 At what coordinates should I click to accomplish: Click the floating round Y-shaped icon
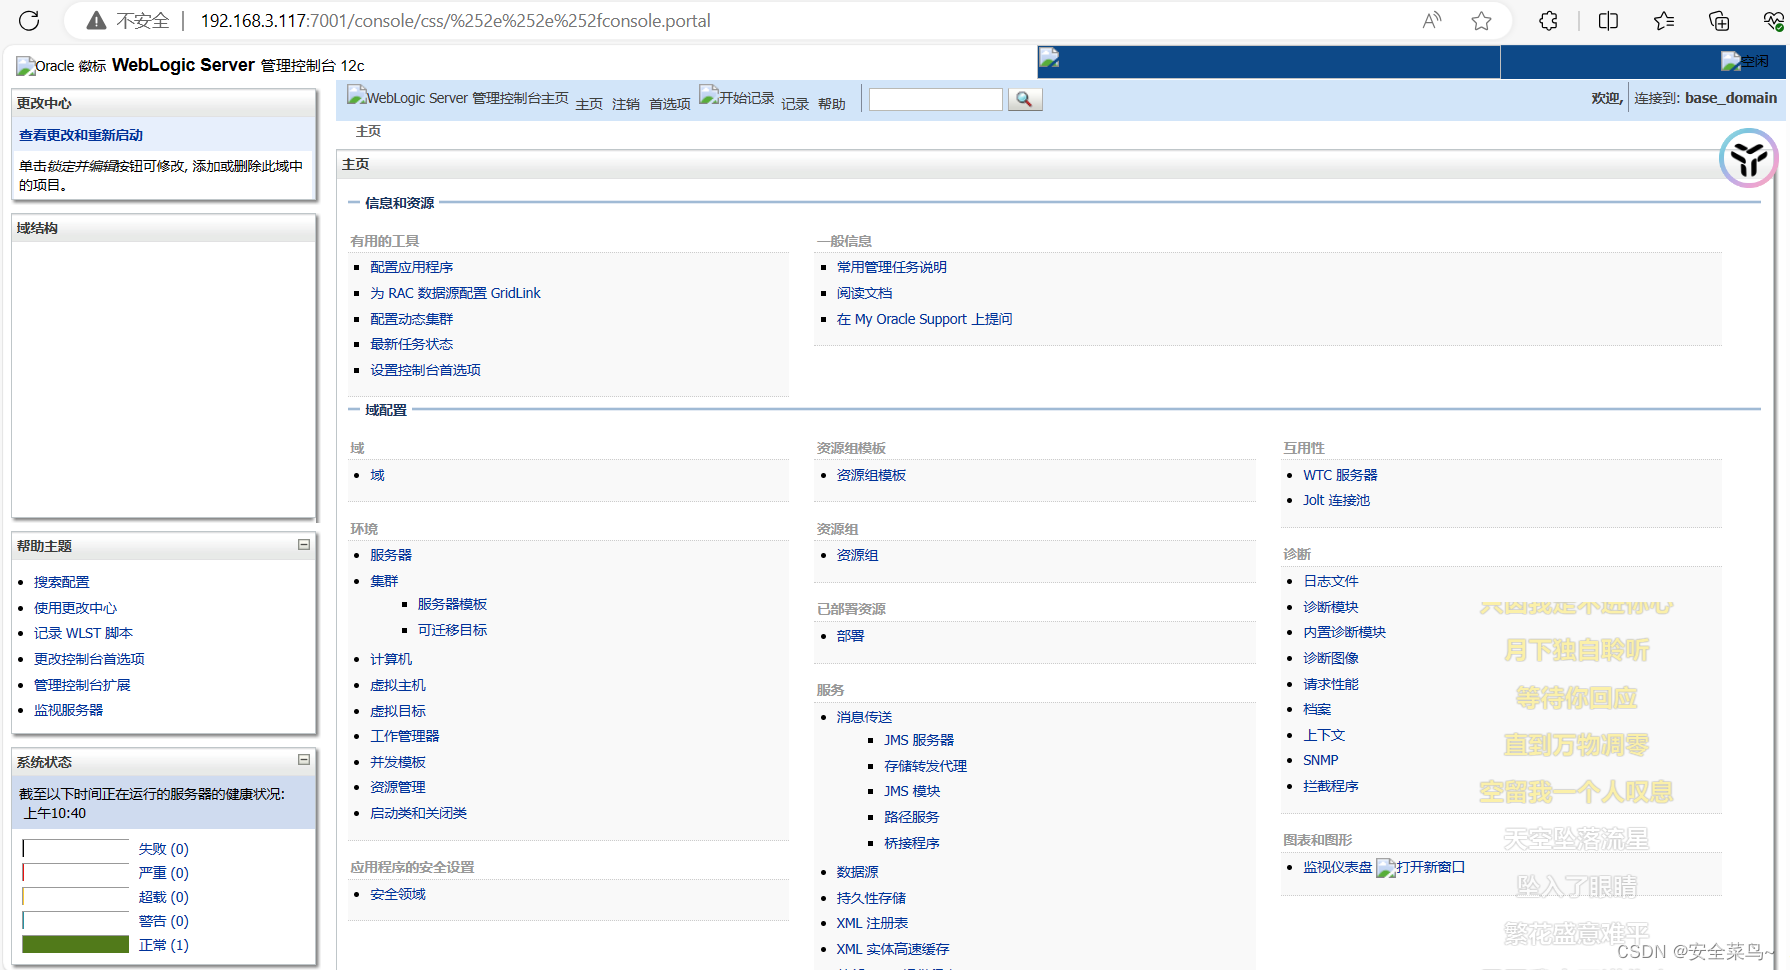tap(1749, 158)
